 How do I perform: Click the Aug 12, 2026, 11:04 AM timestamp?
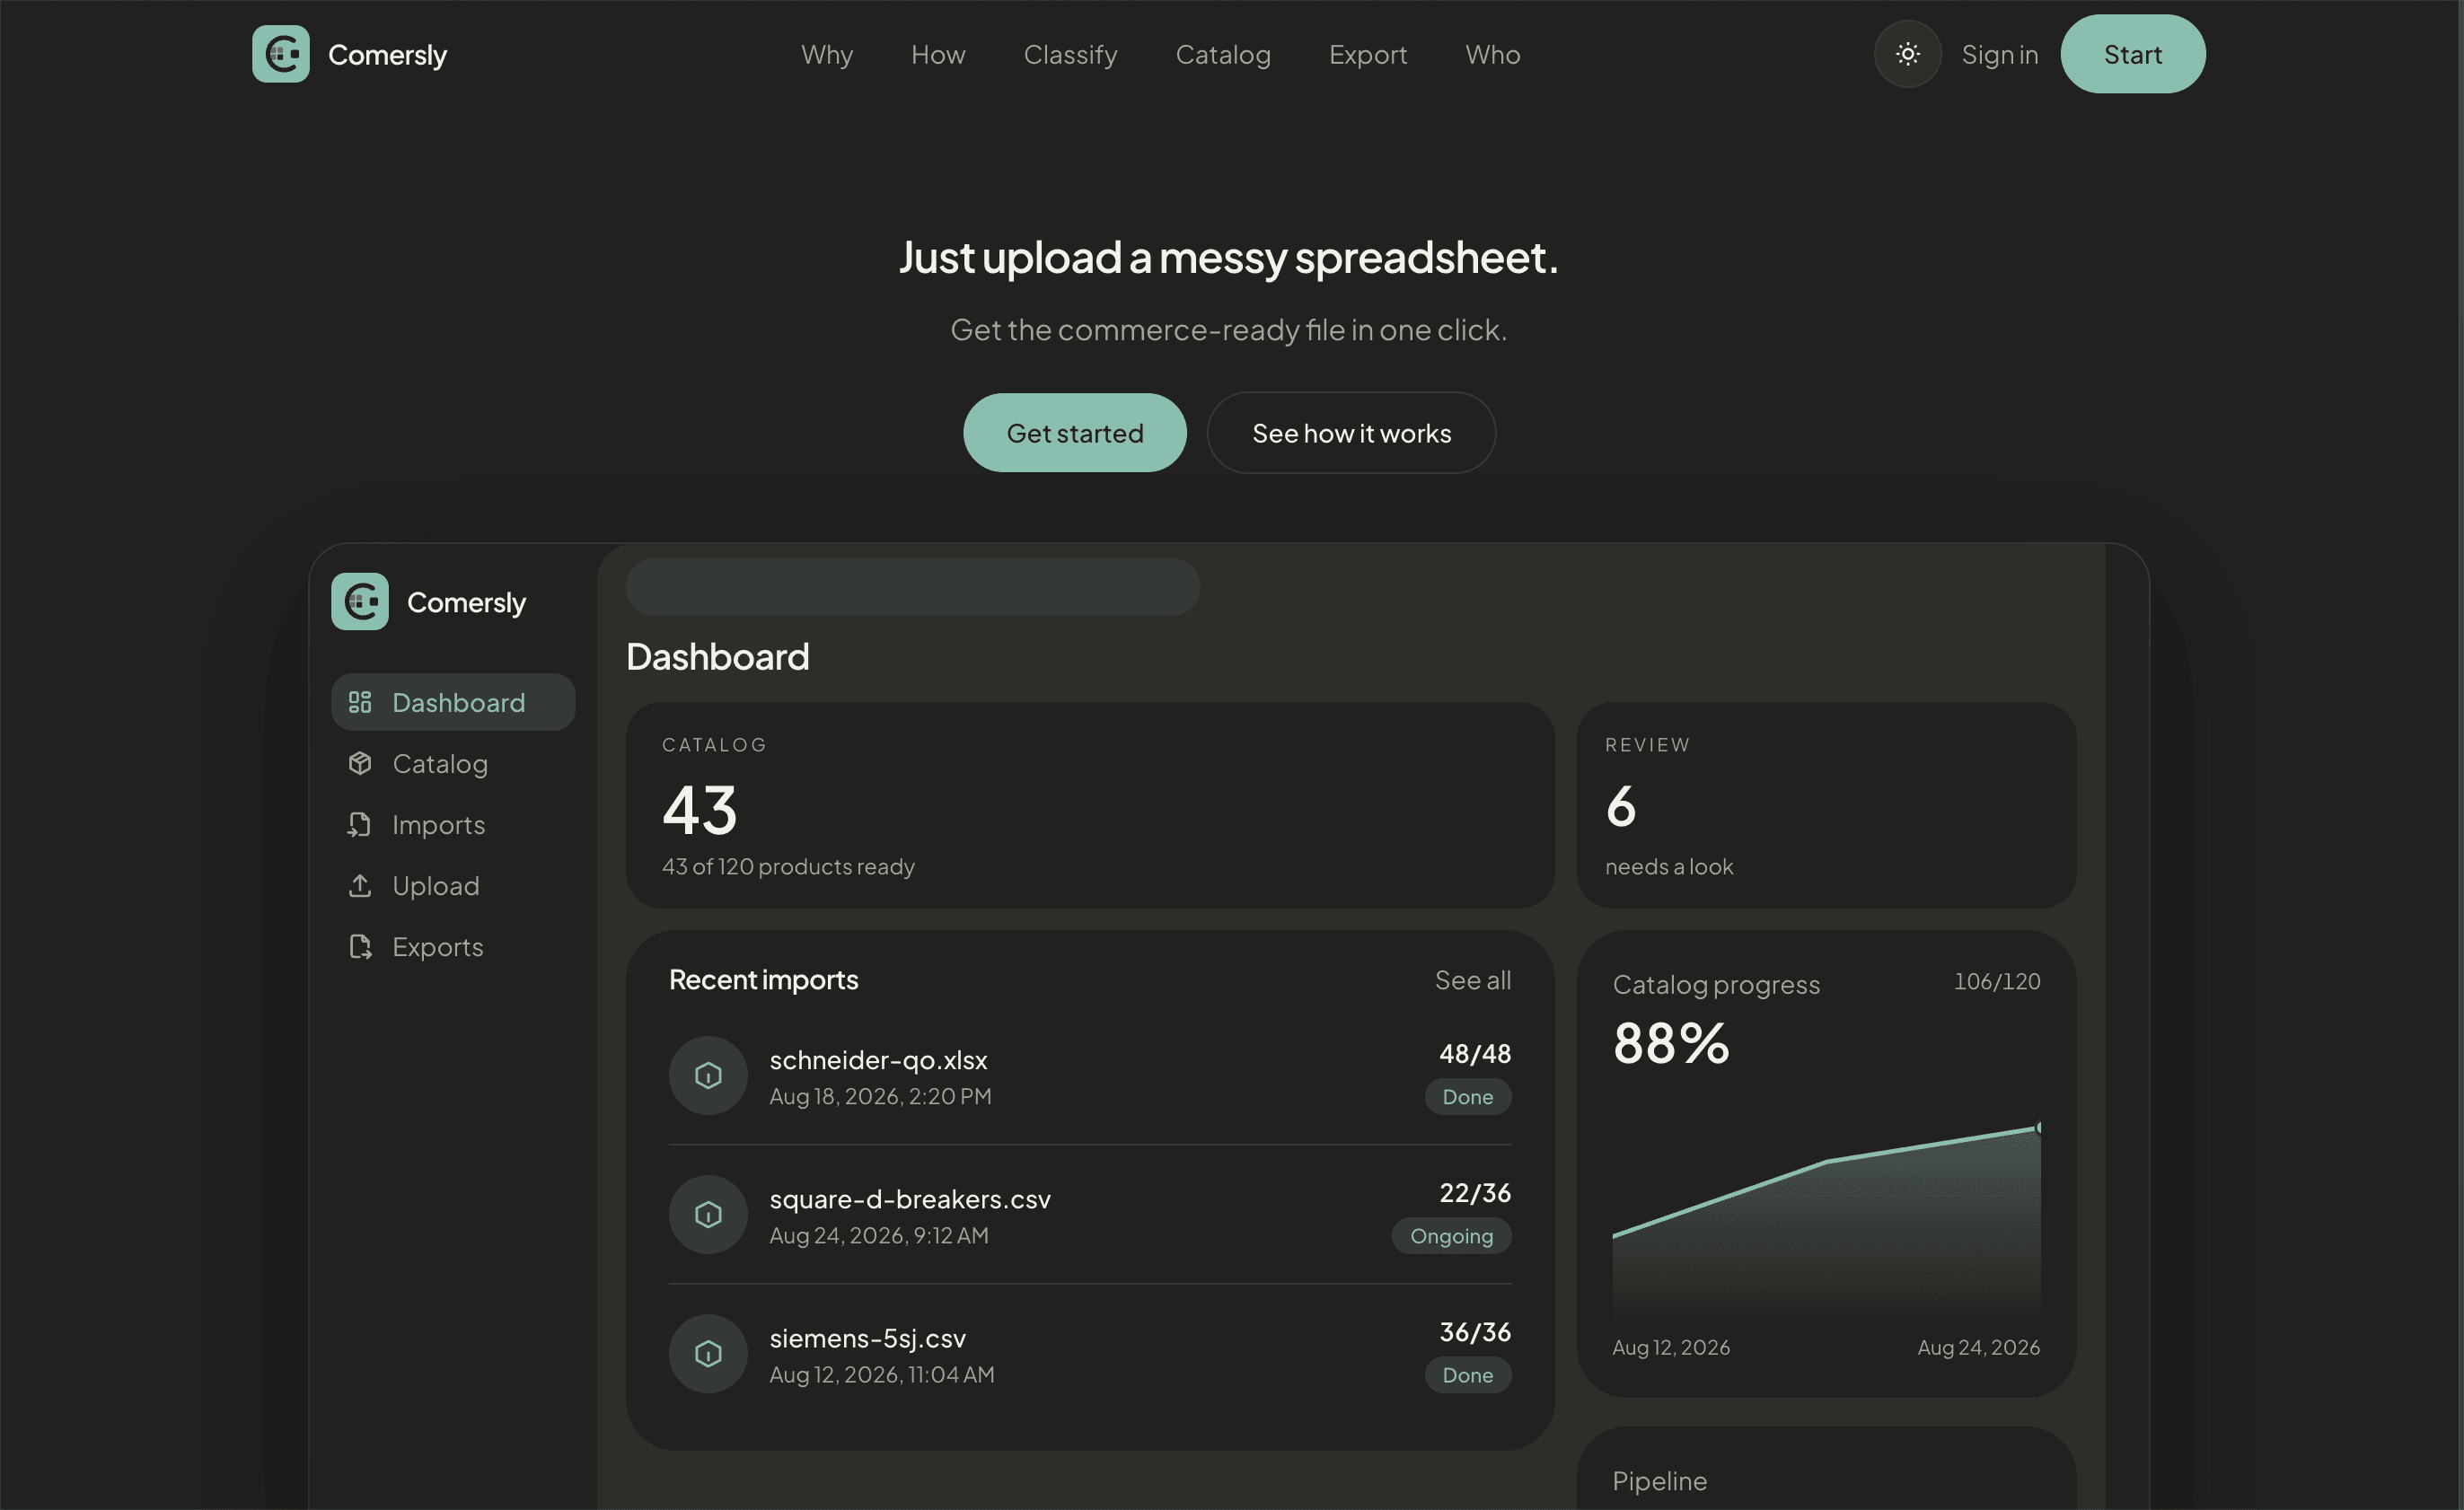click(881, 1374)
